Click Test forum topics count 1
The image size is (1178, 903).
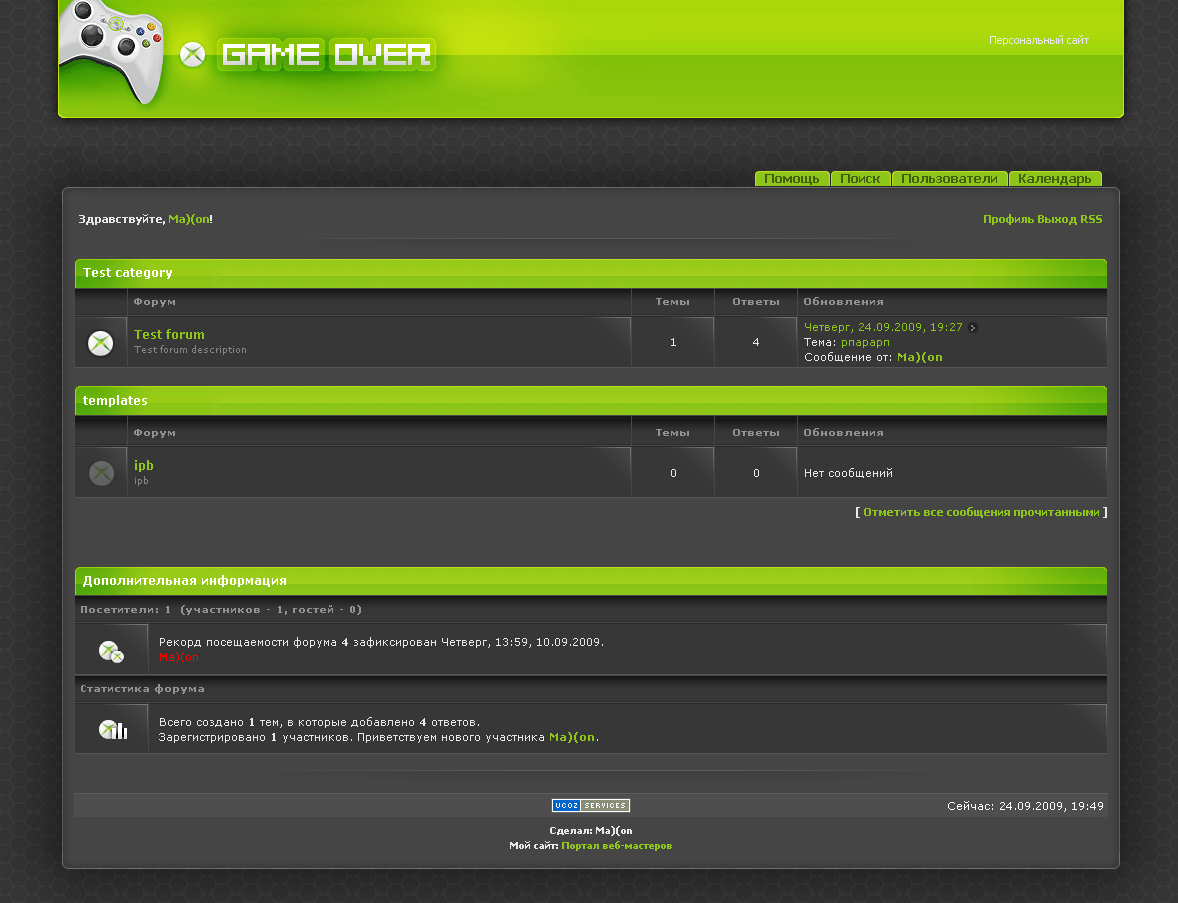673,343
